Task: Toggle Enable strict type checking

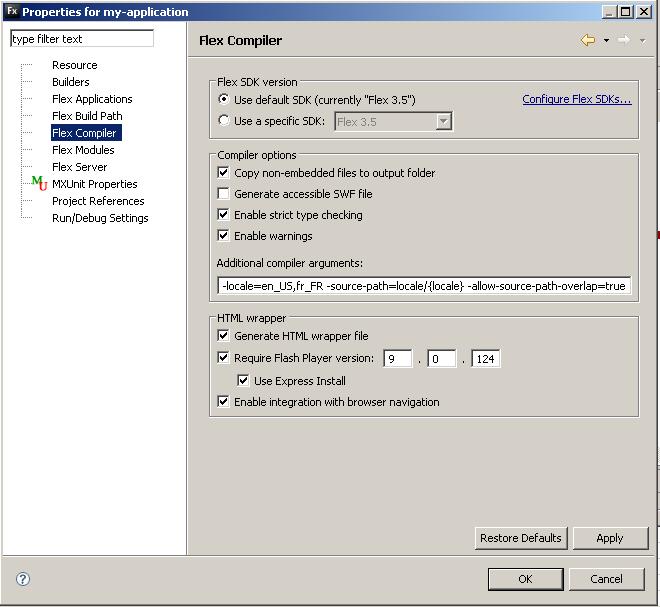Action: coord(223,214)
